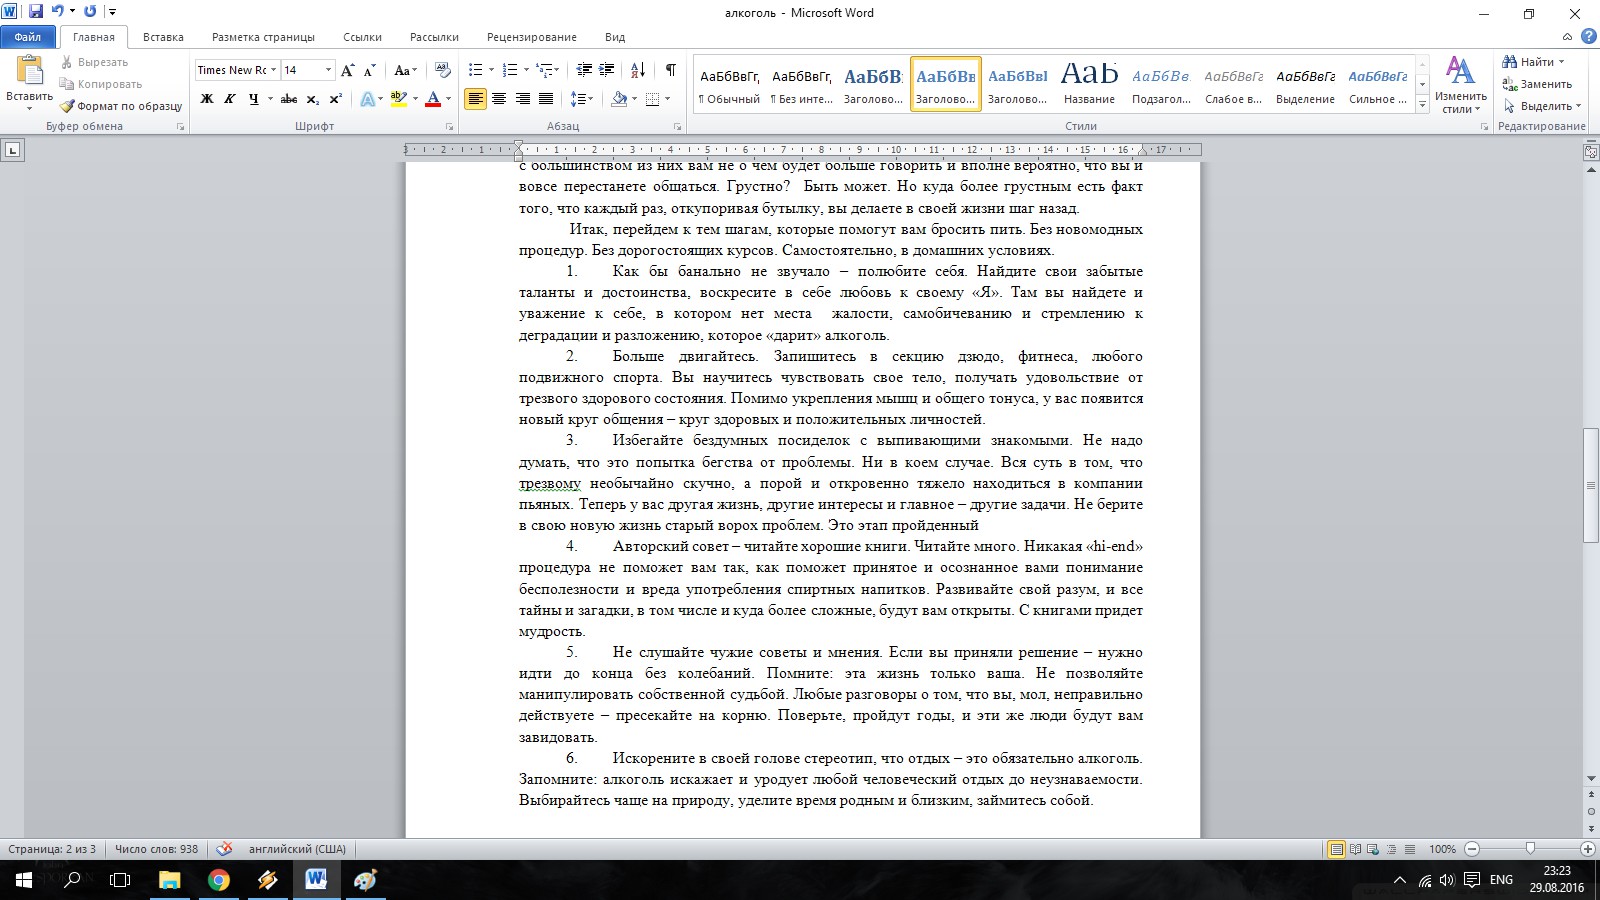Open the font name dropdown Times New Roman

[273, 70]
